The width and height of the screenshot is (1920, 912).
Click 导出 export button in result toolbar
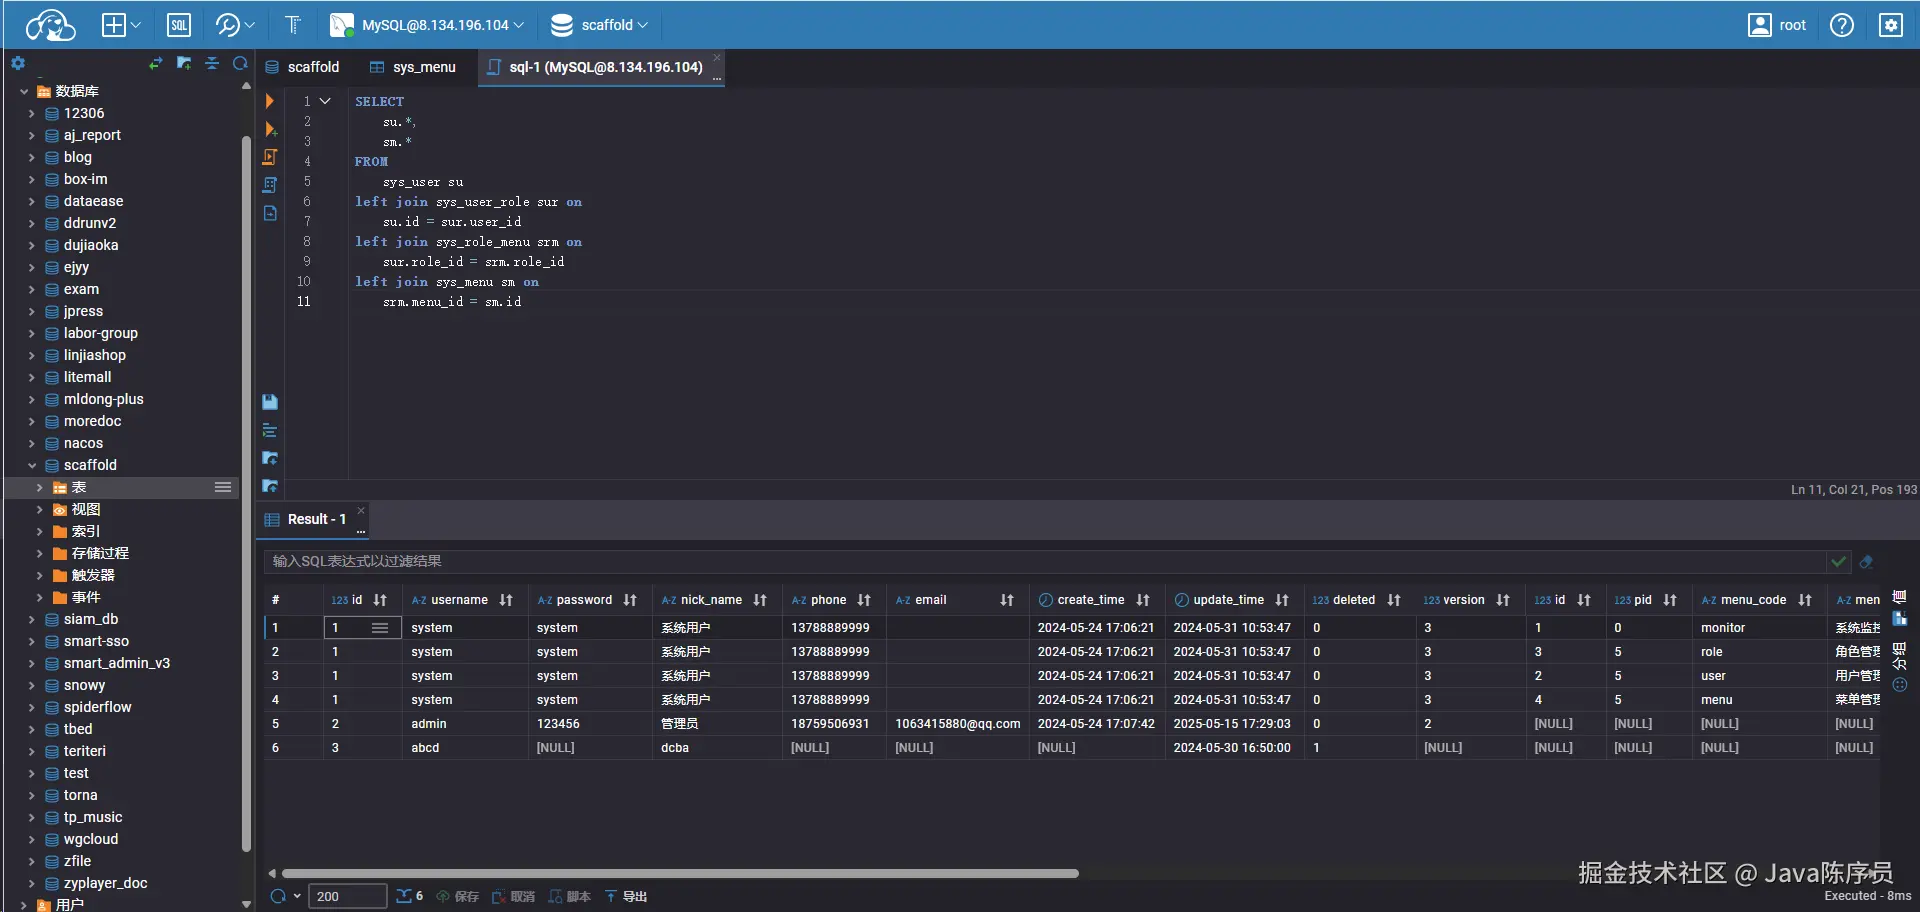click(625, 897)
